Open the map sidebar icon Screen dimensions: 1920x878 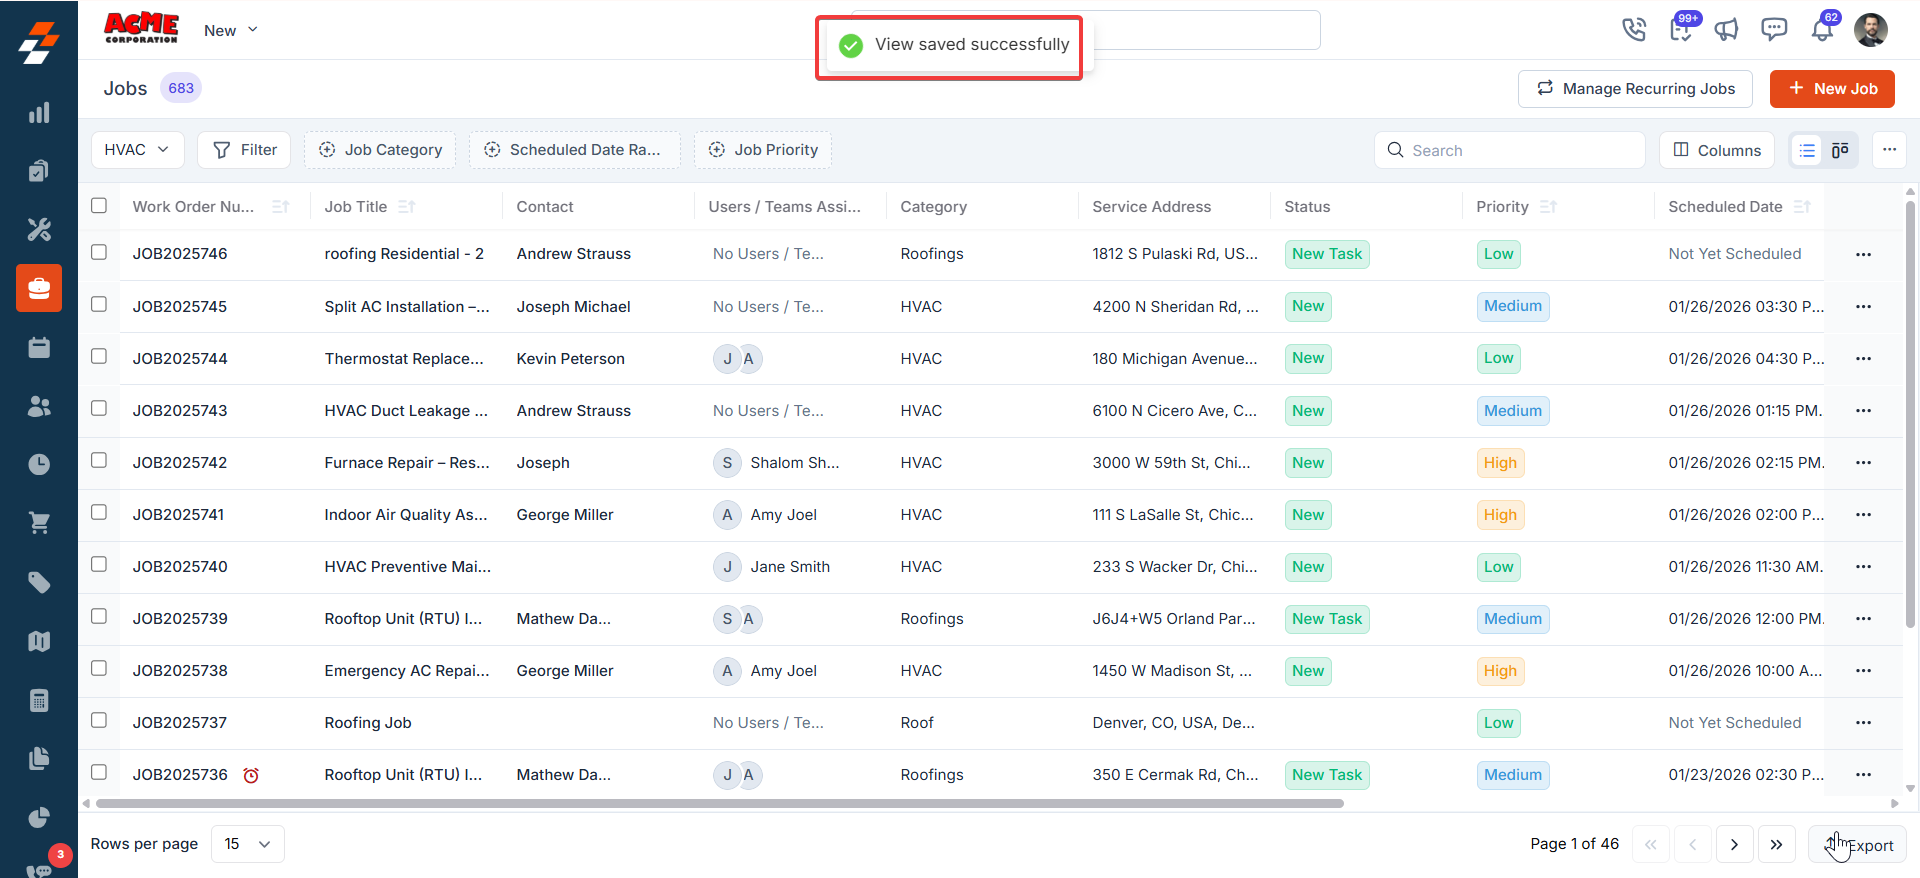point(39,641)
